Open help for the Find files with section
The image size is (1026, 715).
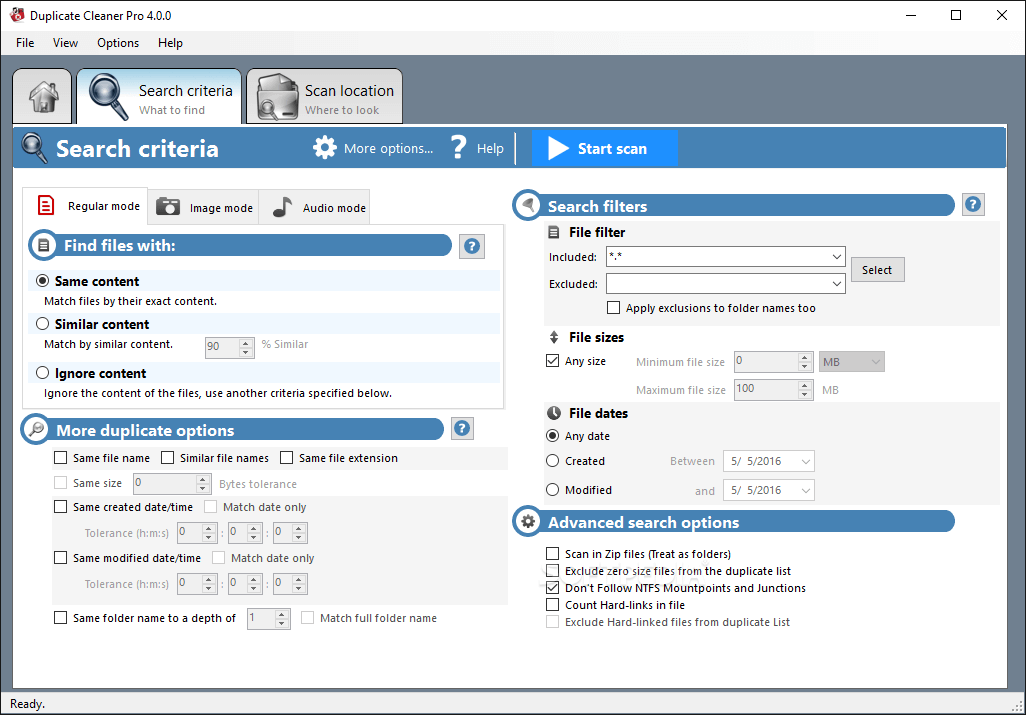(472, 246)
